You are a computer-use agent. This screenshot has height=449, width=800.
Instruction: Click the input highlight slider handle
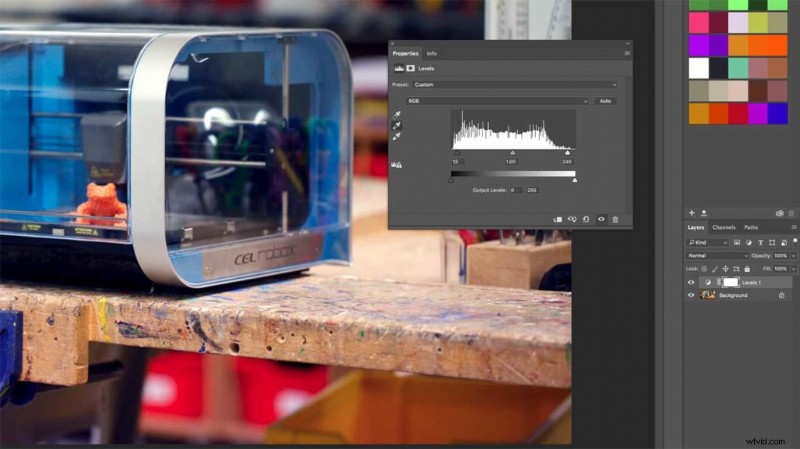567,153
